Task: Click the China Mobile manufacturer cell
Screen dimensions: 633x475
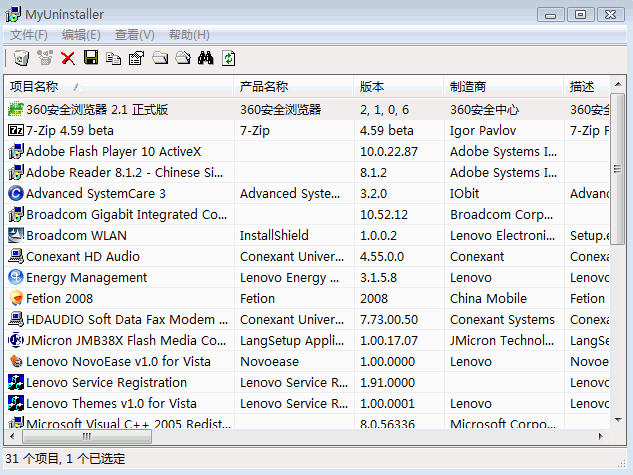Action: [488, 298]
